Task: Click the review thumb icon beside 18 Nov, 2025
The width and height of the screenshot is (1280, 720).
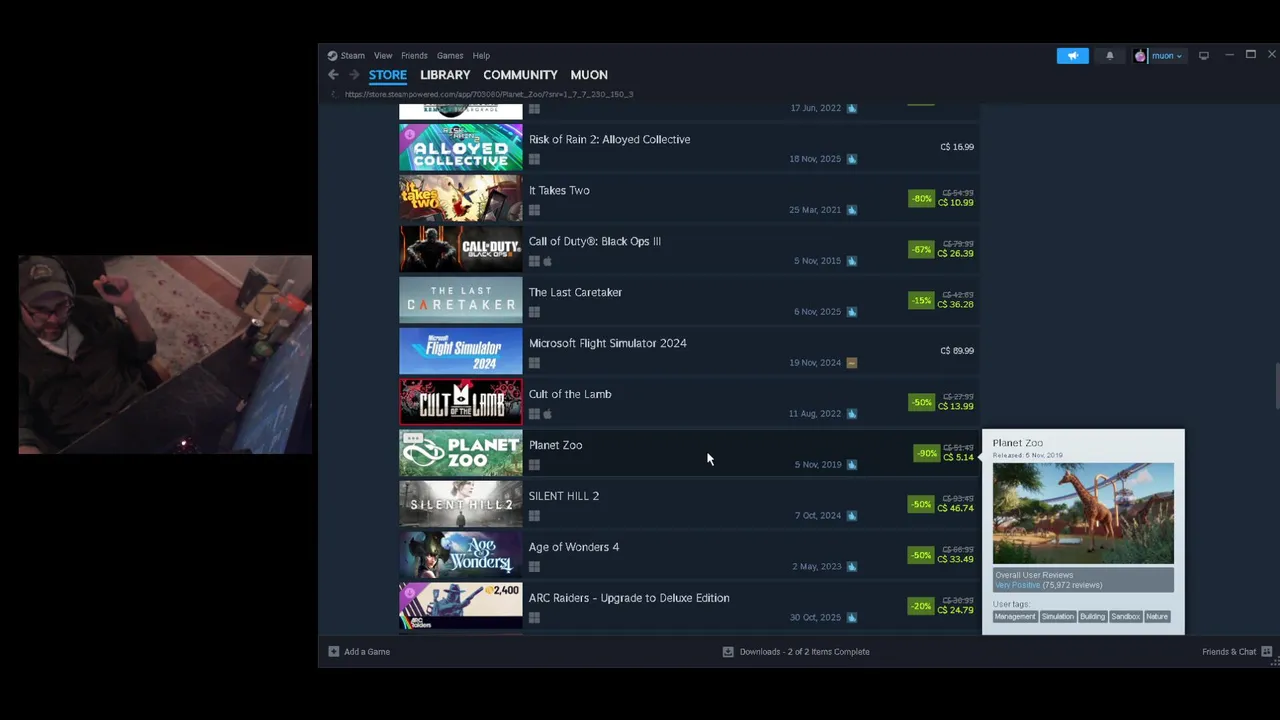Action: point(852,159)
